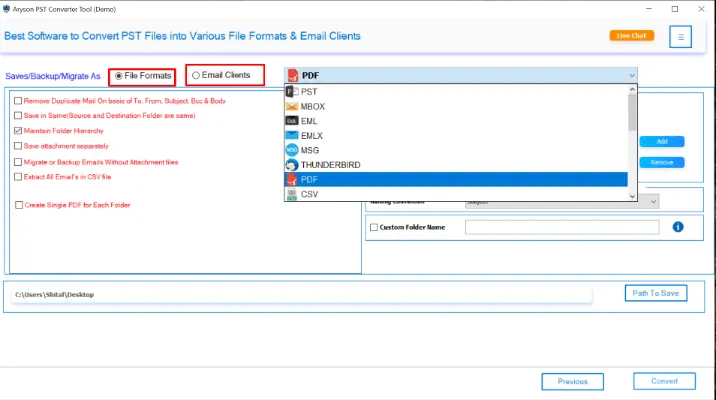Check Migrate Emails Without Attachment files
The height and width of the screenshot is (400, 716).
pos(18,162)
